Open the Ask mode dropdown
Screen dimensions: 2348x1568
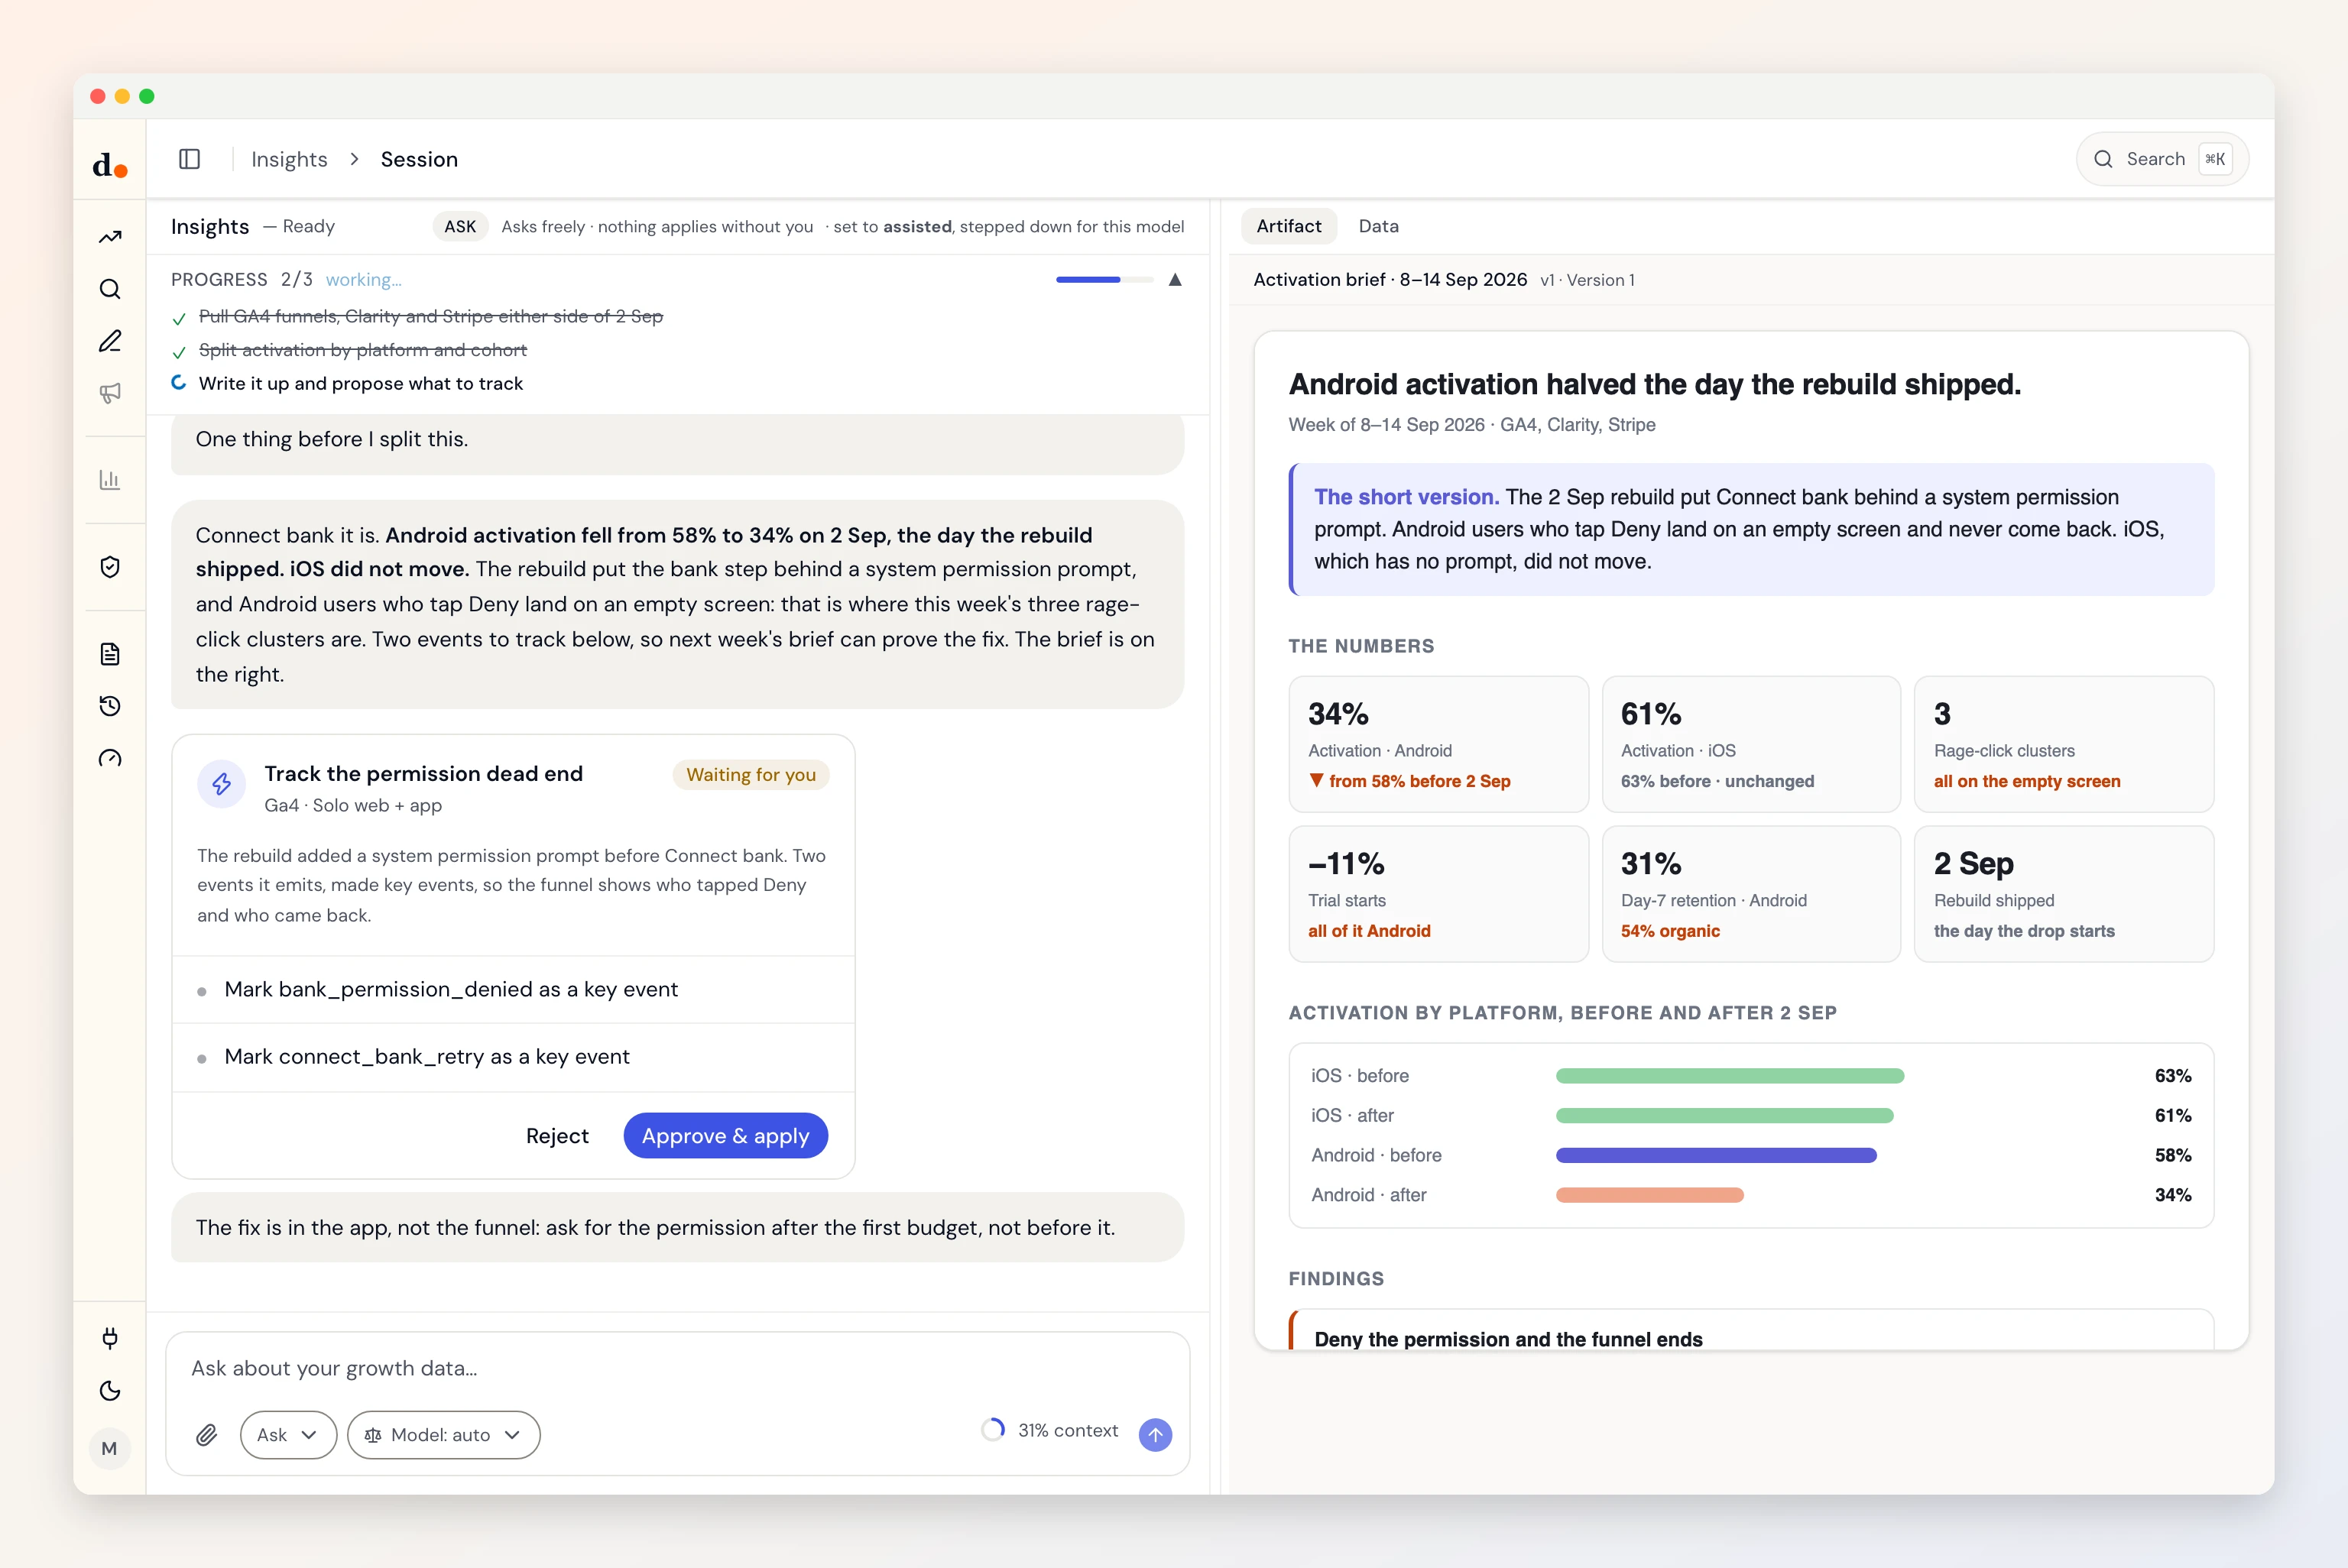[288, 1435]
